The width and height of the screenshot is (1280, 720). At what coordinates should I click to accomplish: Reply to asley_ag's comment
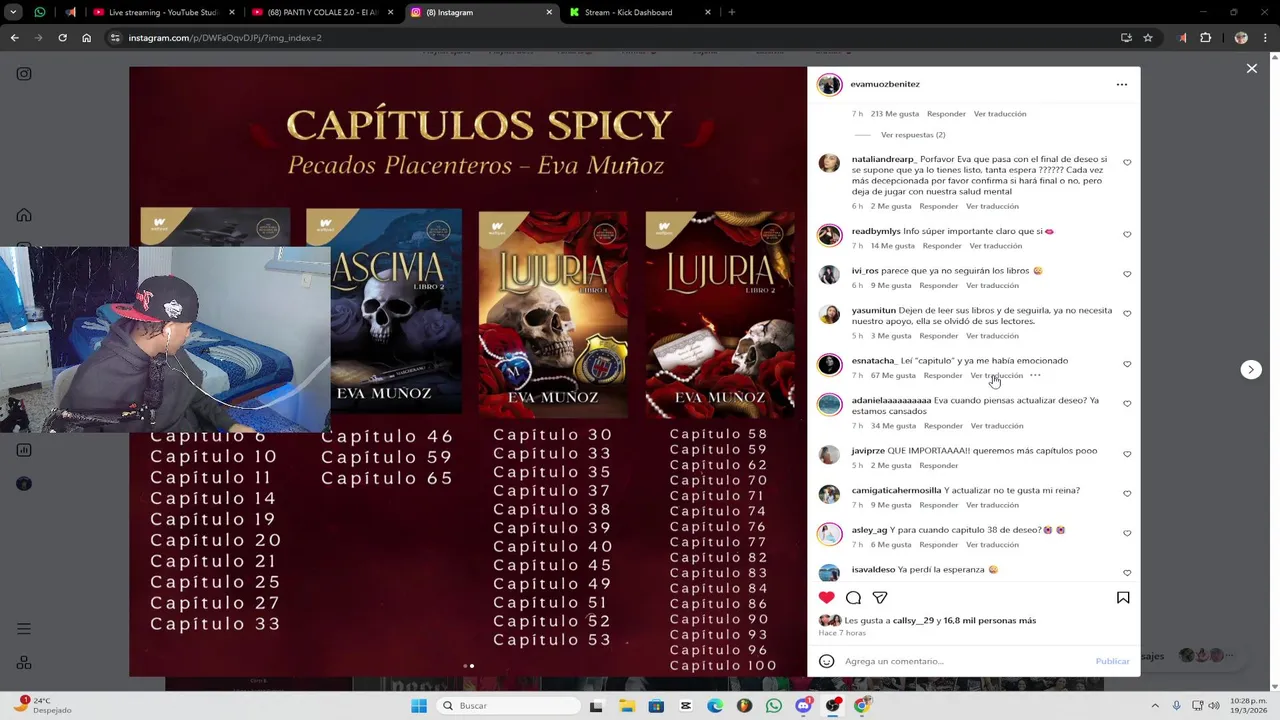[938, 545]
